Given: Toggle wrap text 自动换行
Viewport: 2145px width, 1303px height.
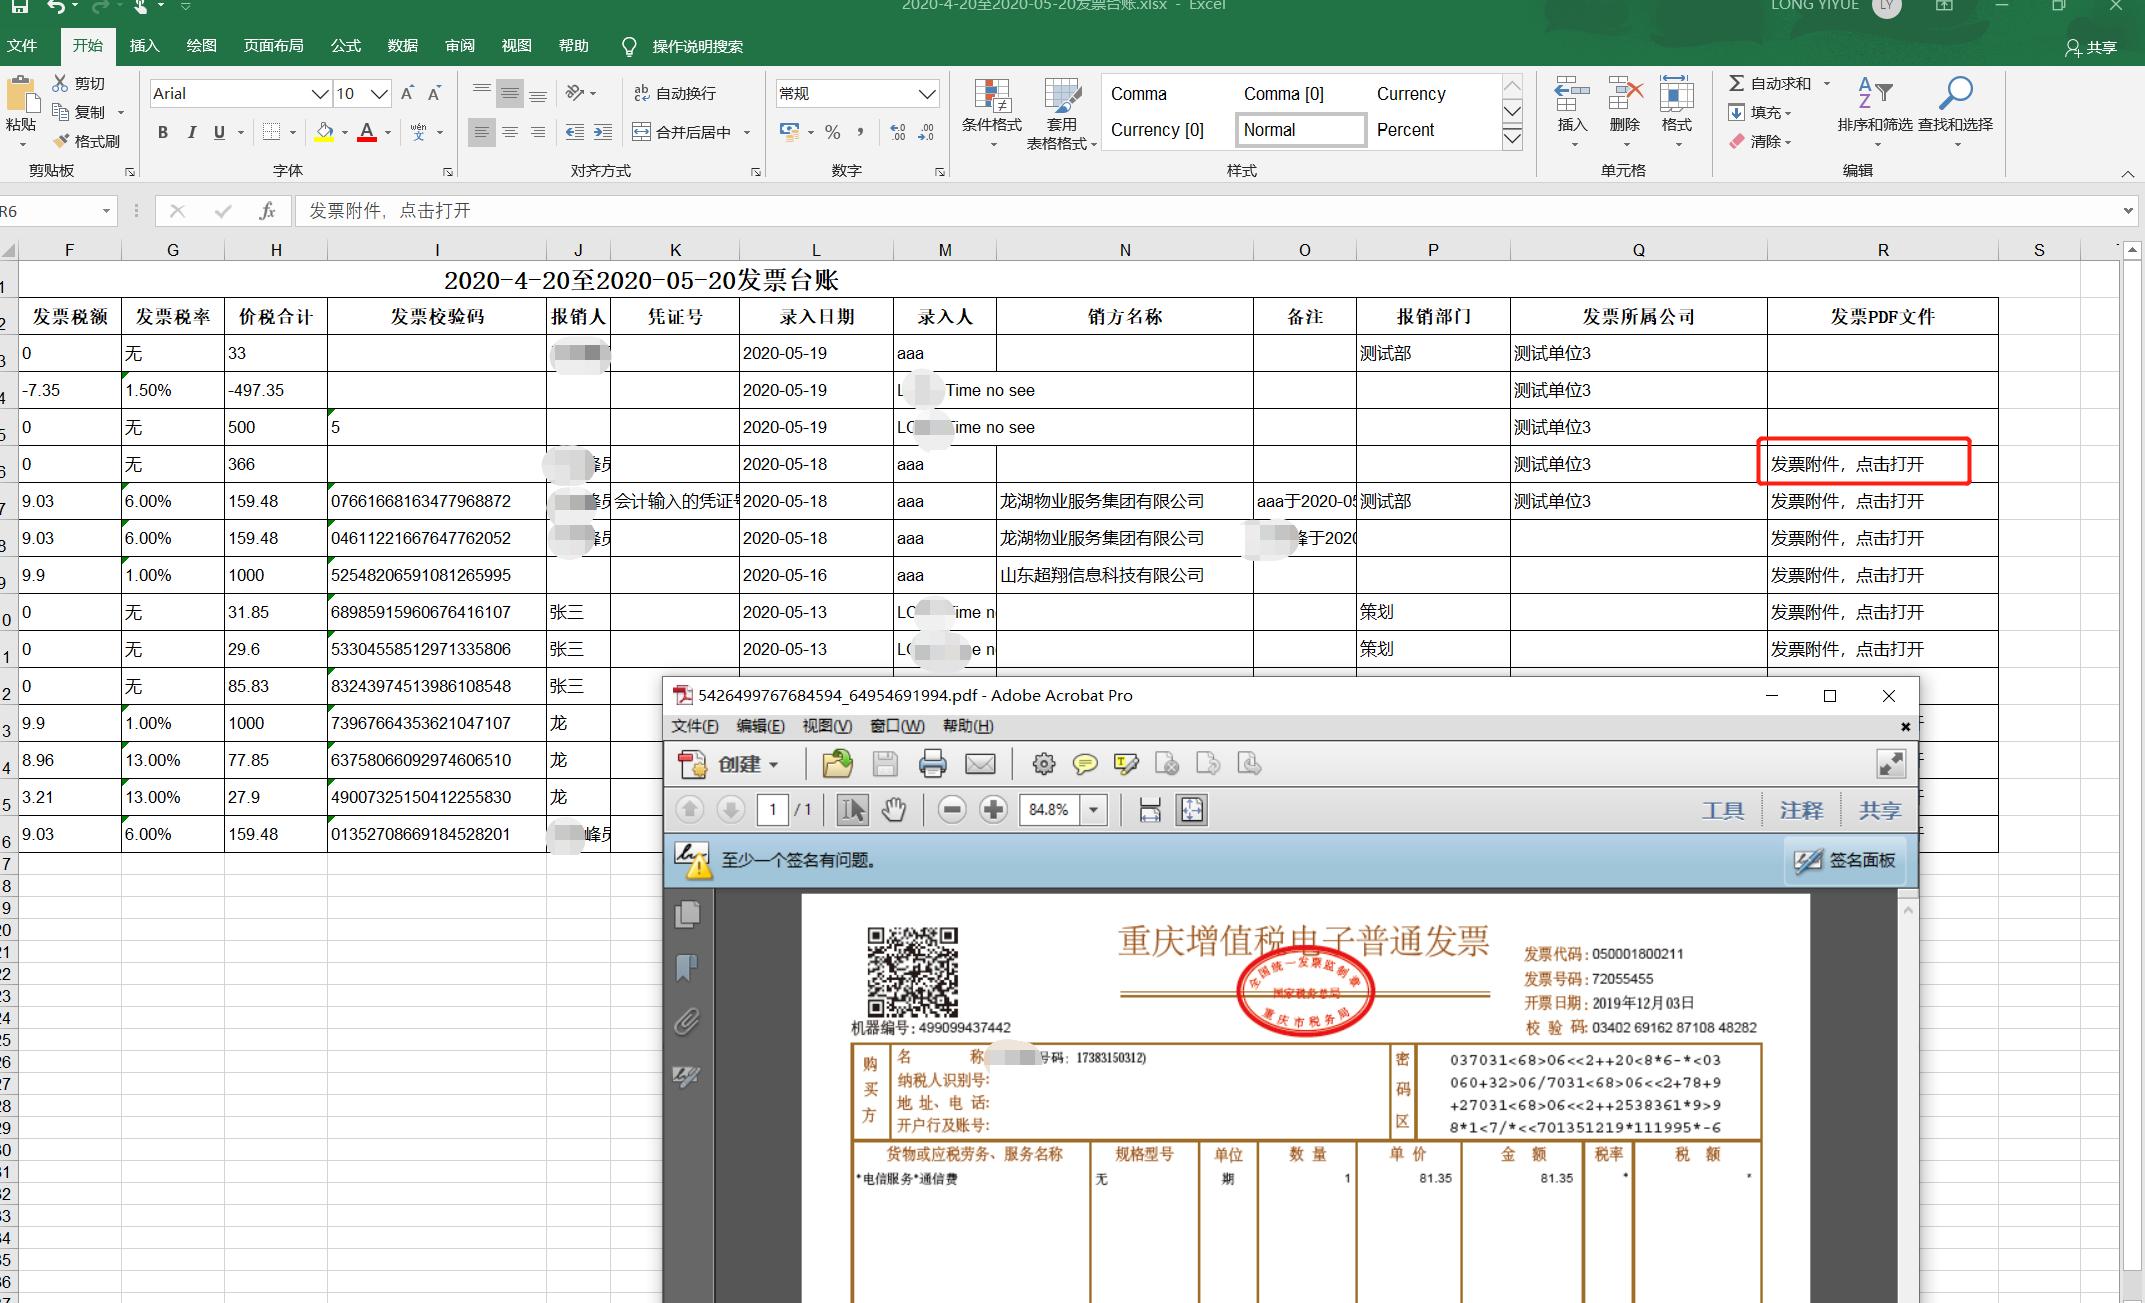Looking at the screenshot, I should pos(675,93).
